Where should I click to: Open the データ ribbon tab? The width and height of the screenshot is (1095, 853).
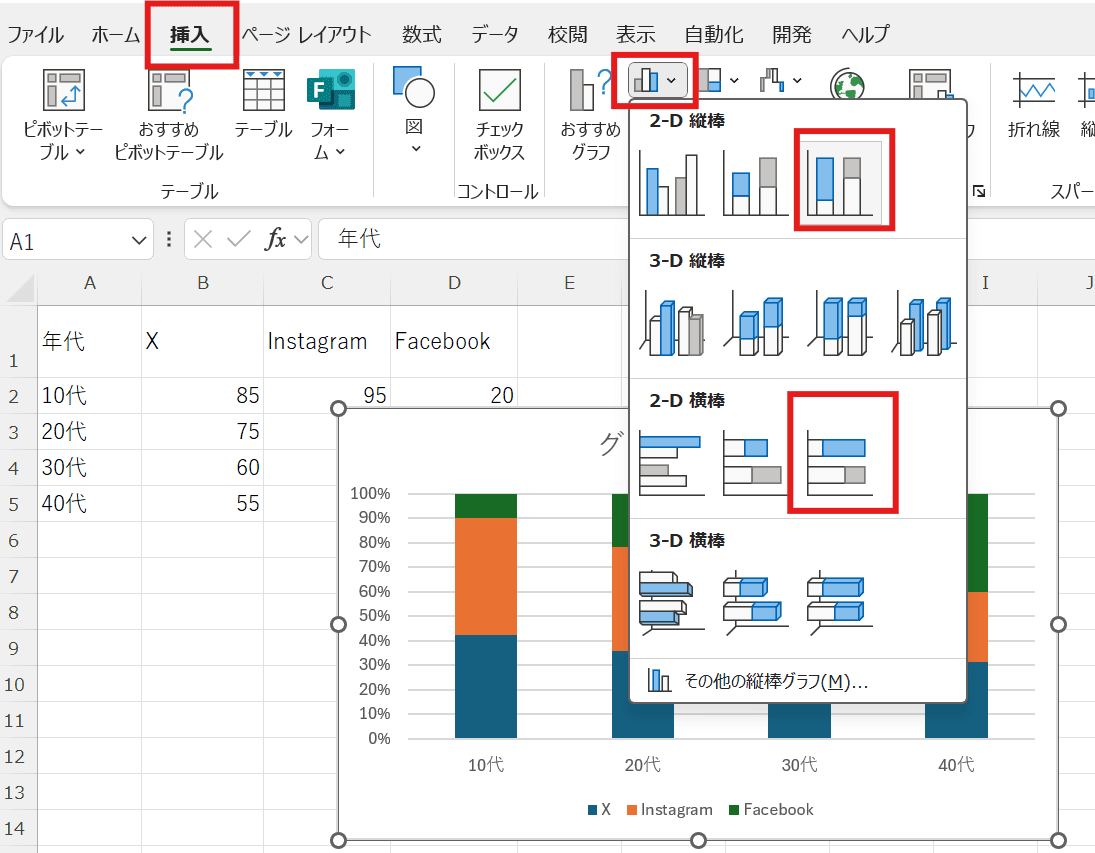point(495,35)
